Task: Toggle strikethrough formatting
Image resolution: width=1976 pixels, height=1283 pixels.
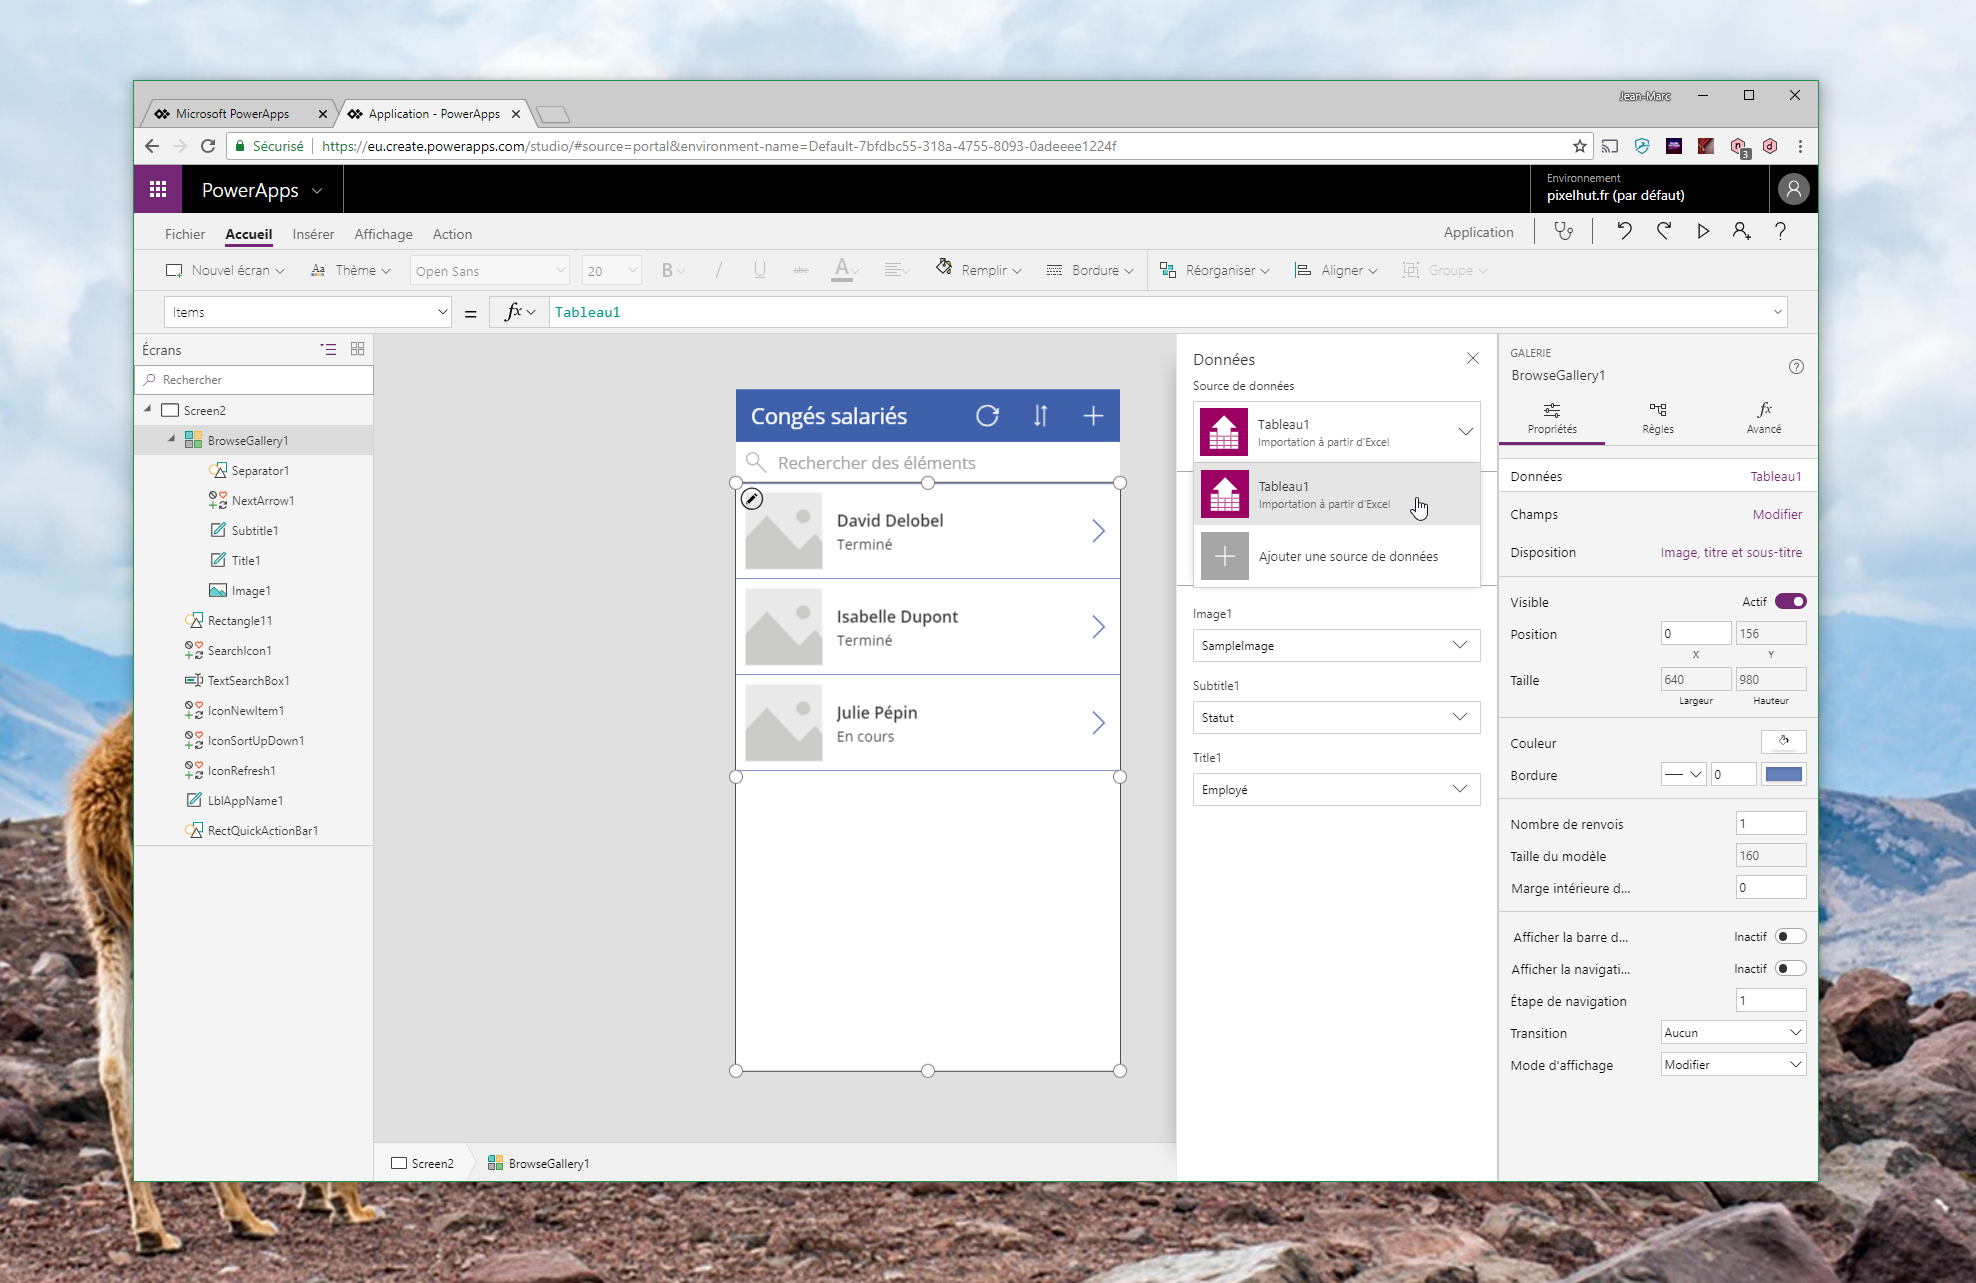Action: tap(800, 271)
